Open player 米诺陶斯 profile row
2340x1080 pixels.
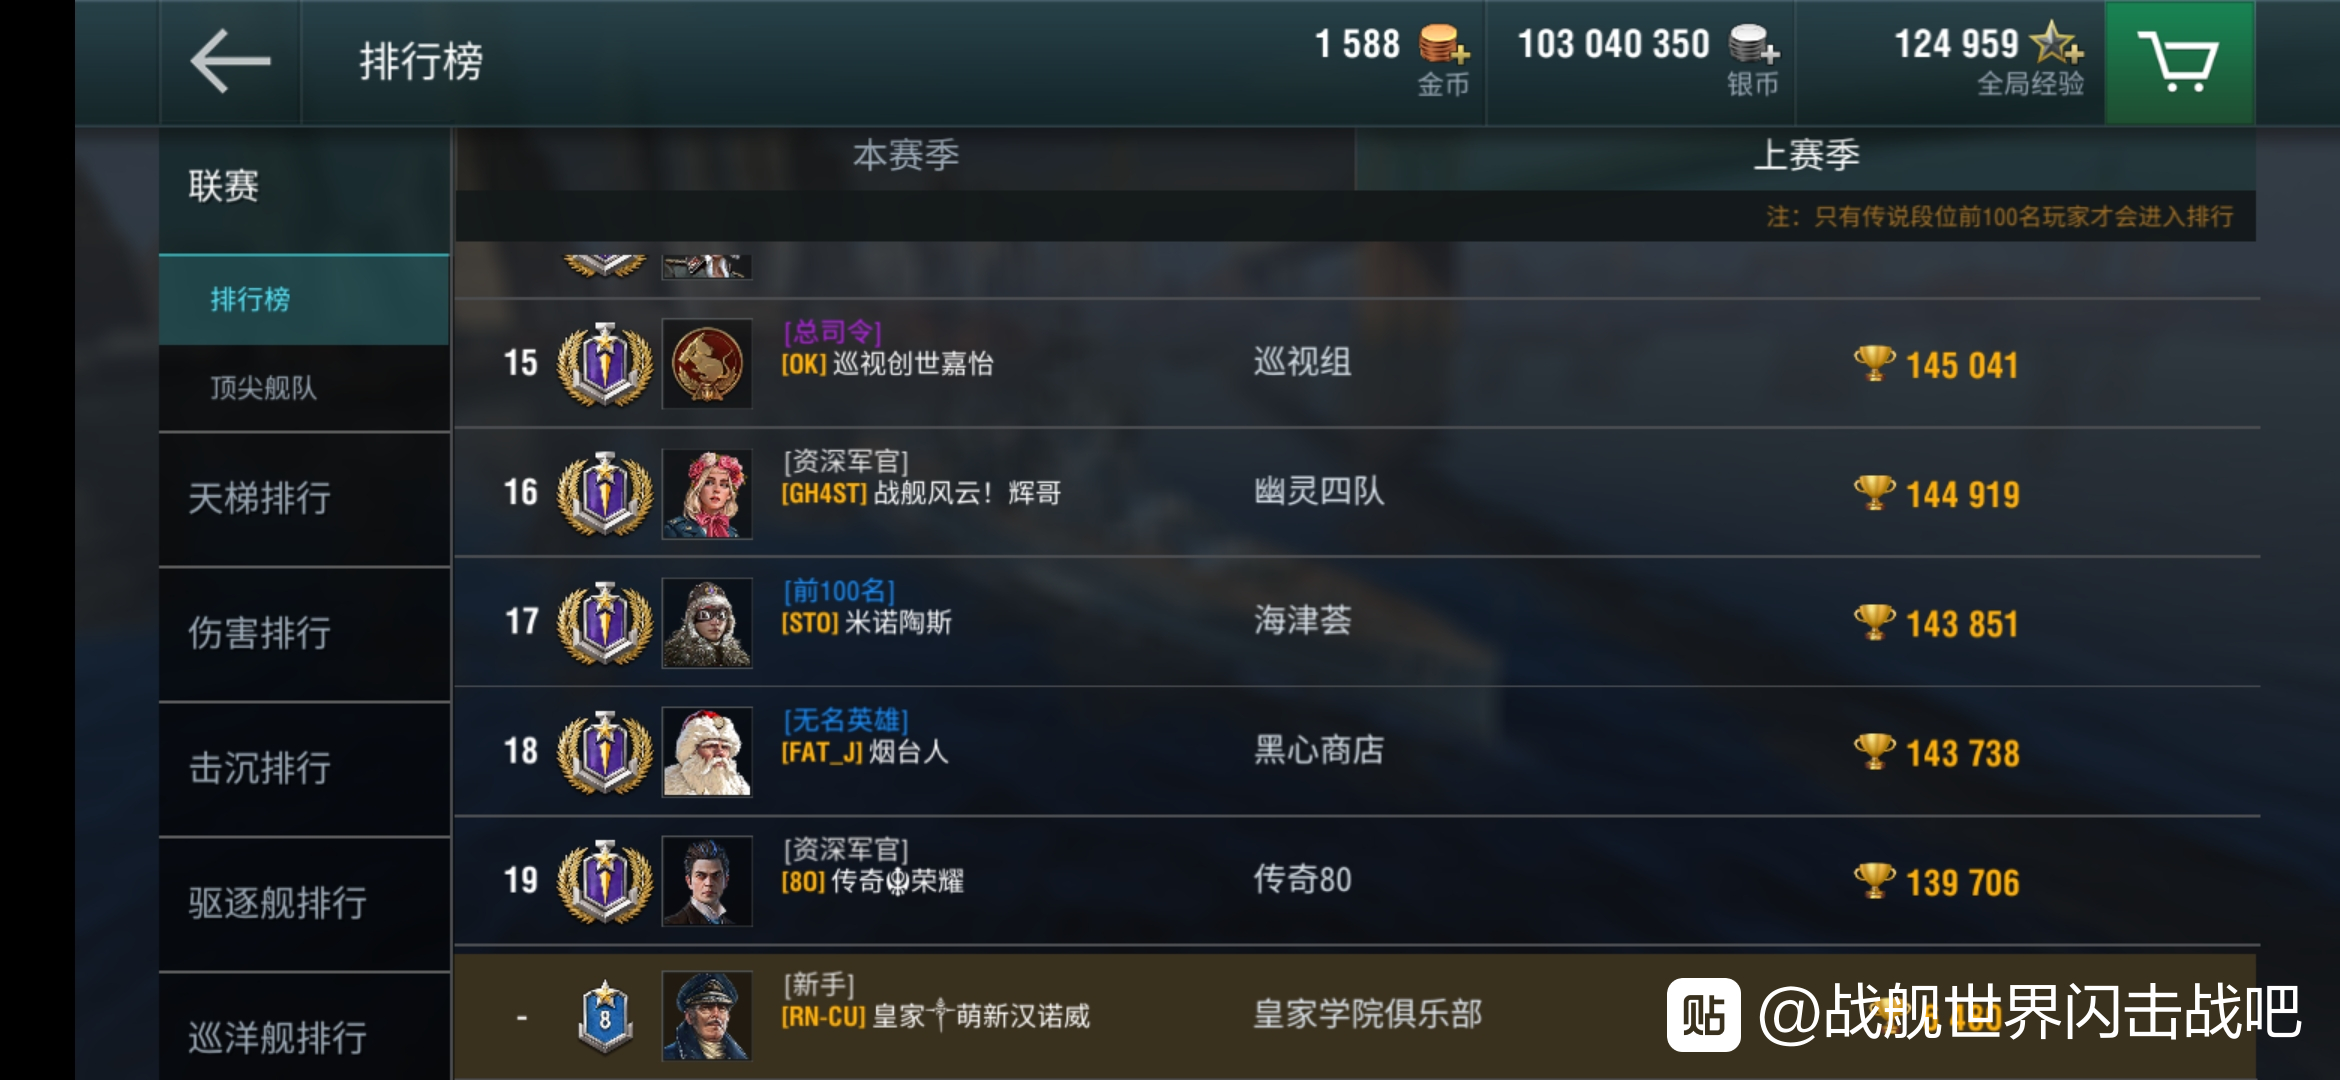click(1356, 622)
